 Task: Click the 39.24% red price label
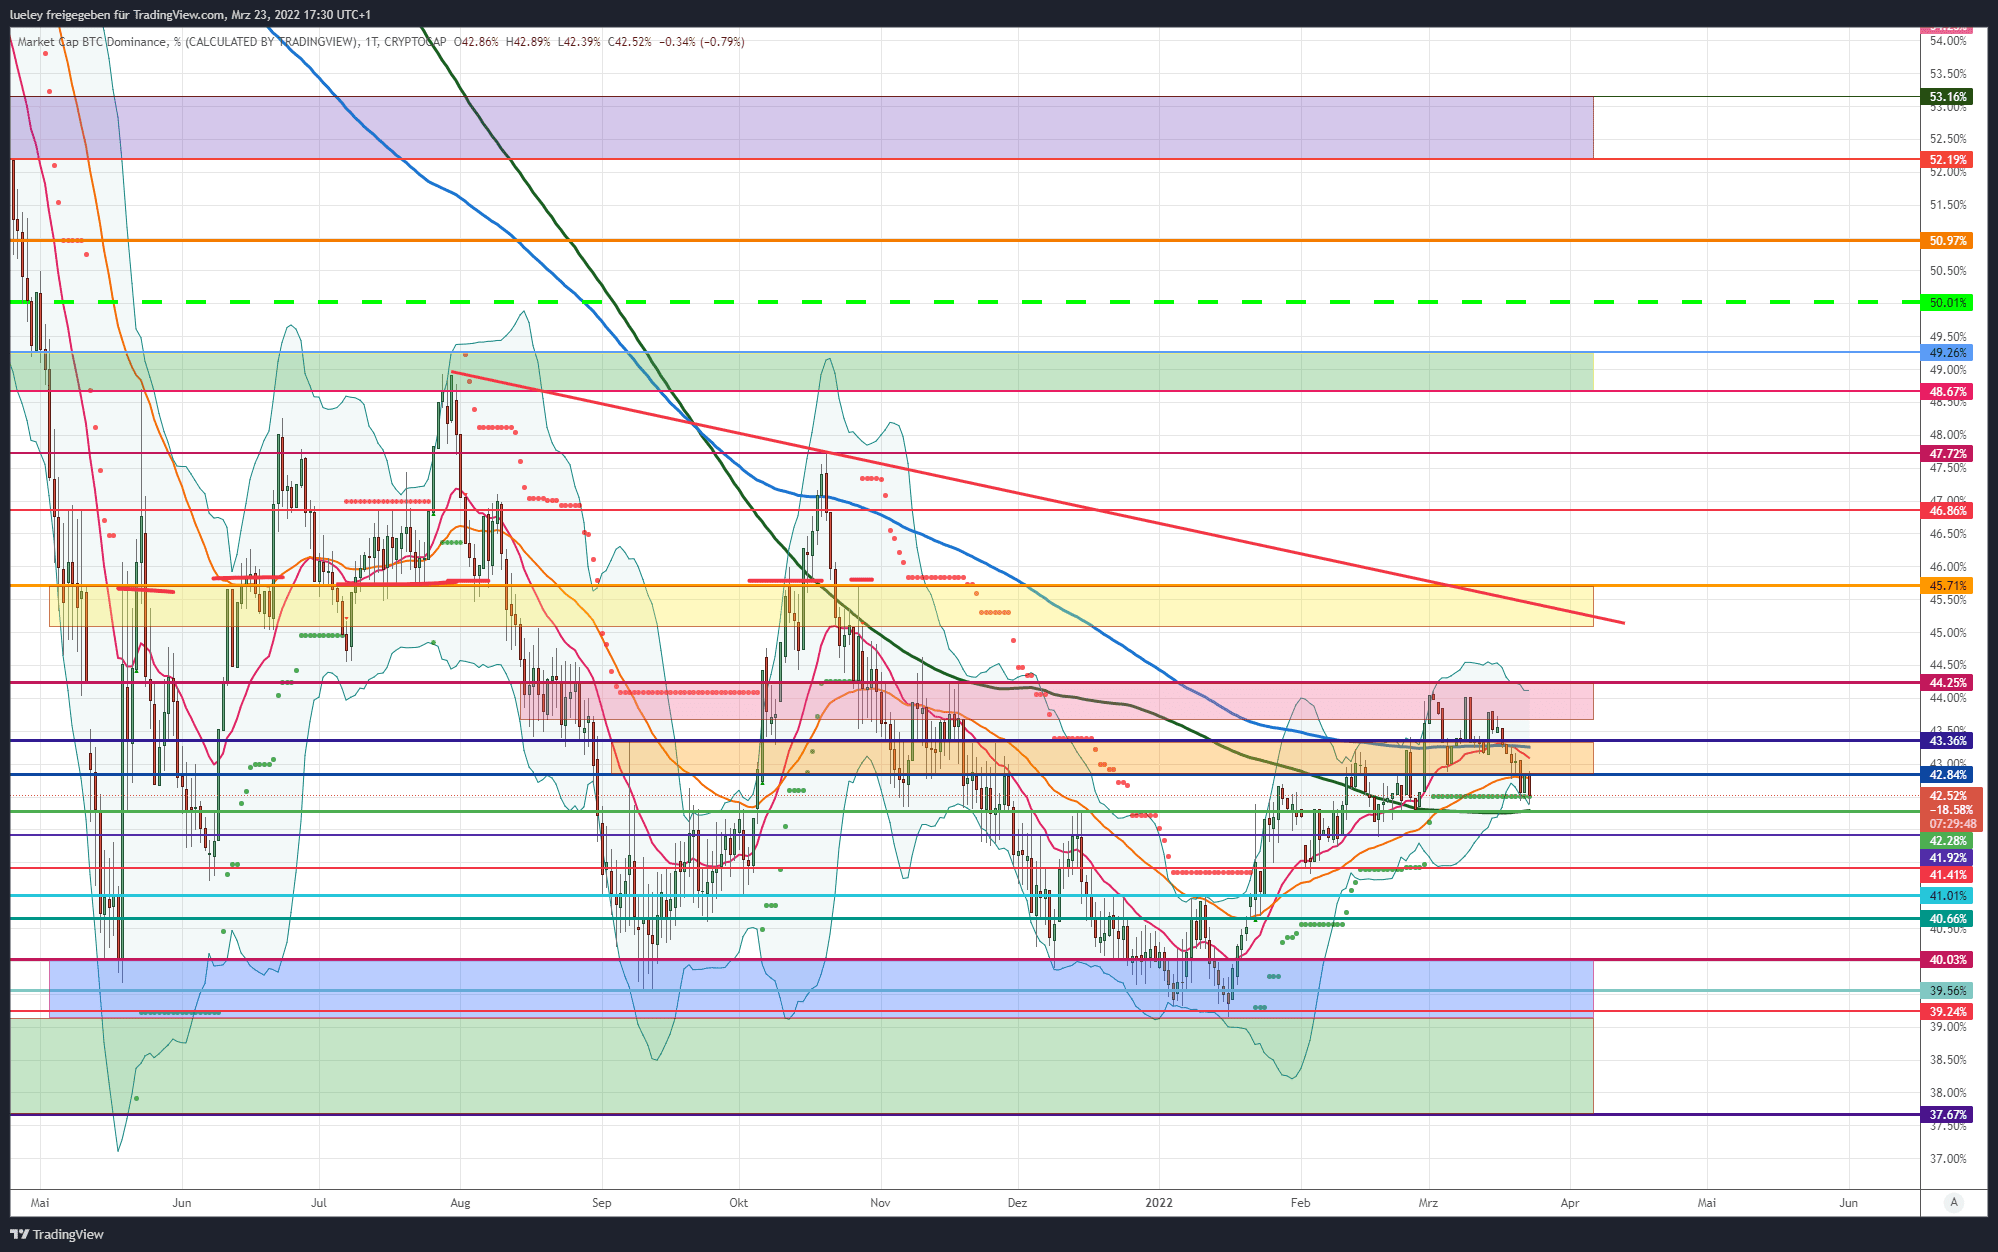click(x=1947, y=1012)
